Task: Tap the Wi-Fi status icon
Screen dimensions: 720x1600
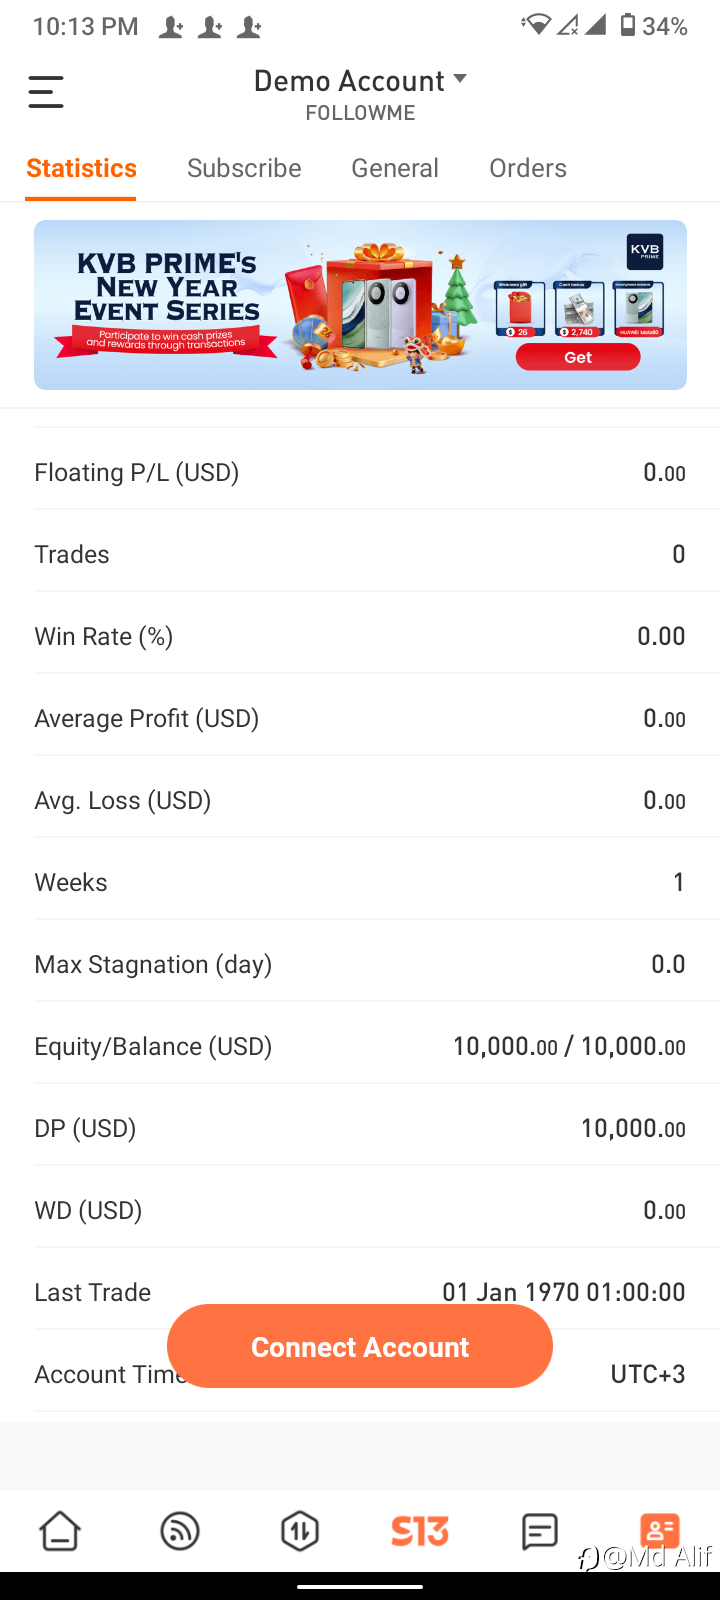Action: 537,26
